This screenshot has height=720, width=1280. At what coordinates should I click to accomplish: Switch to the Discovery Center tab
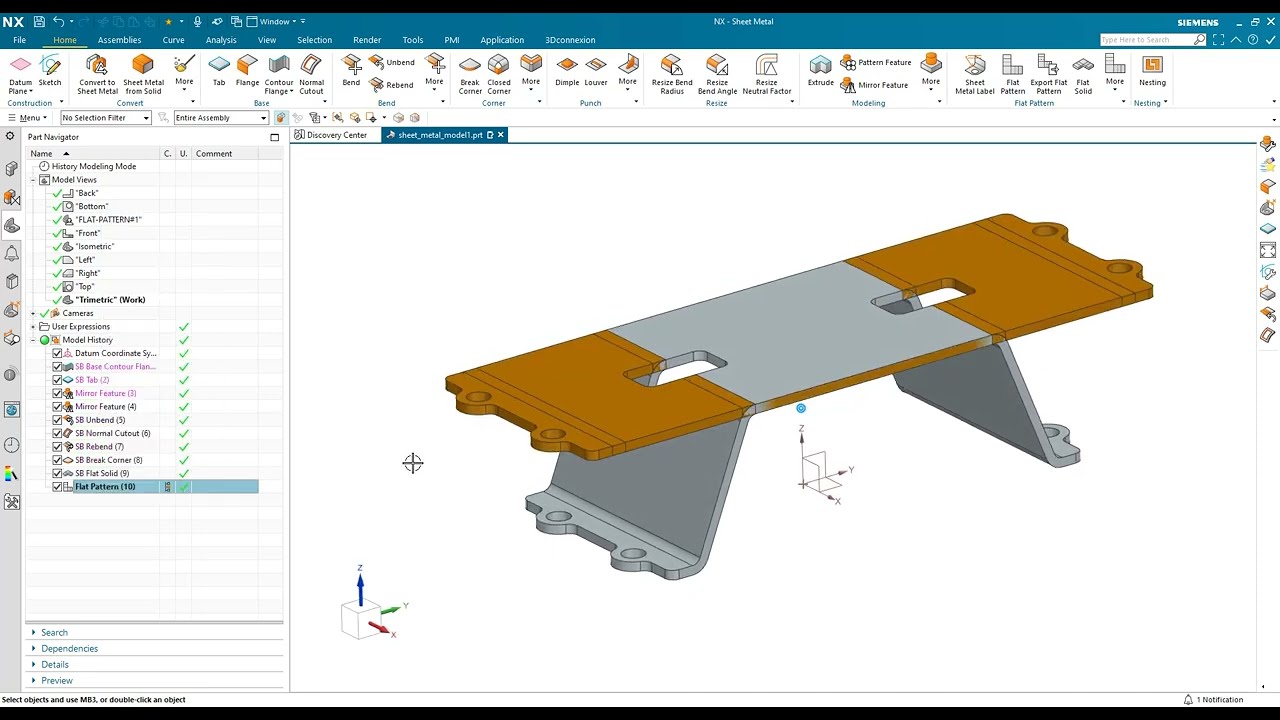coord(331,135)
